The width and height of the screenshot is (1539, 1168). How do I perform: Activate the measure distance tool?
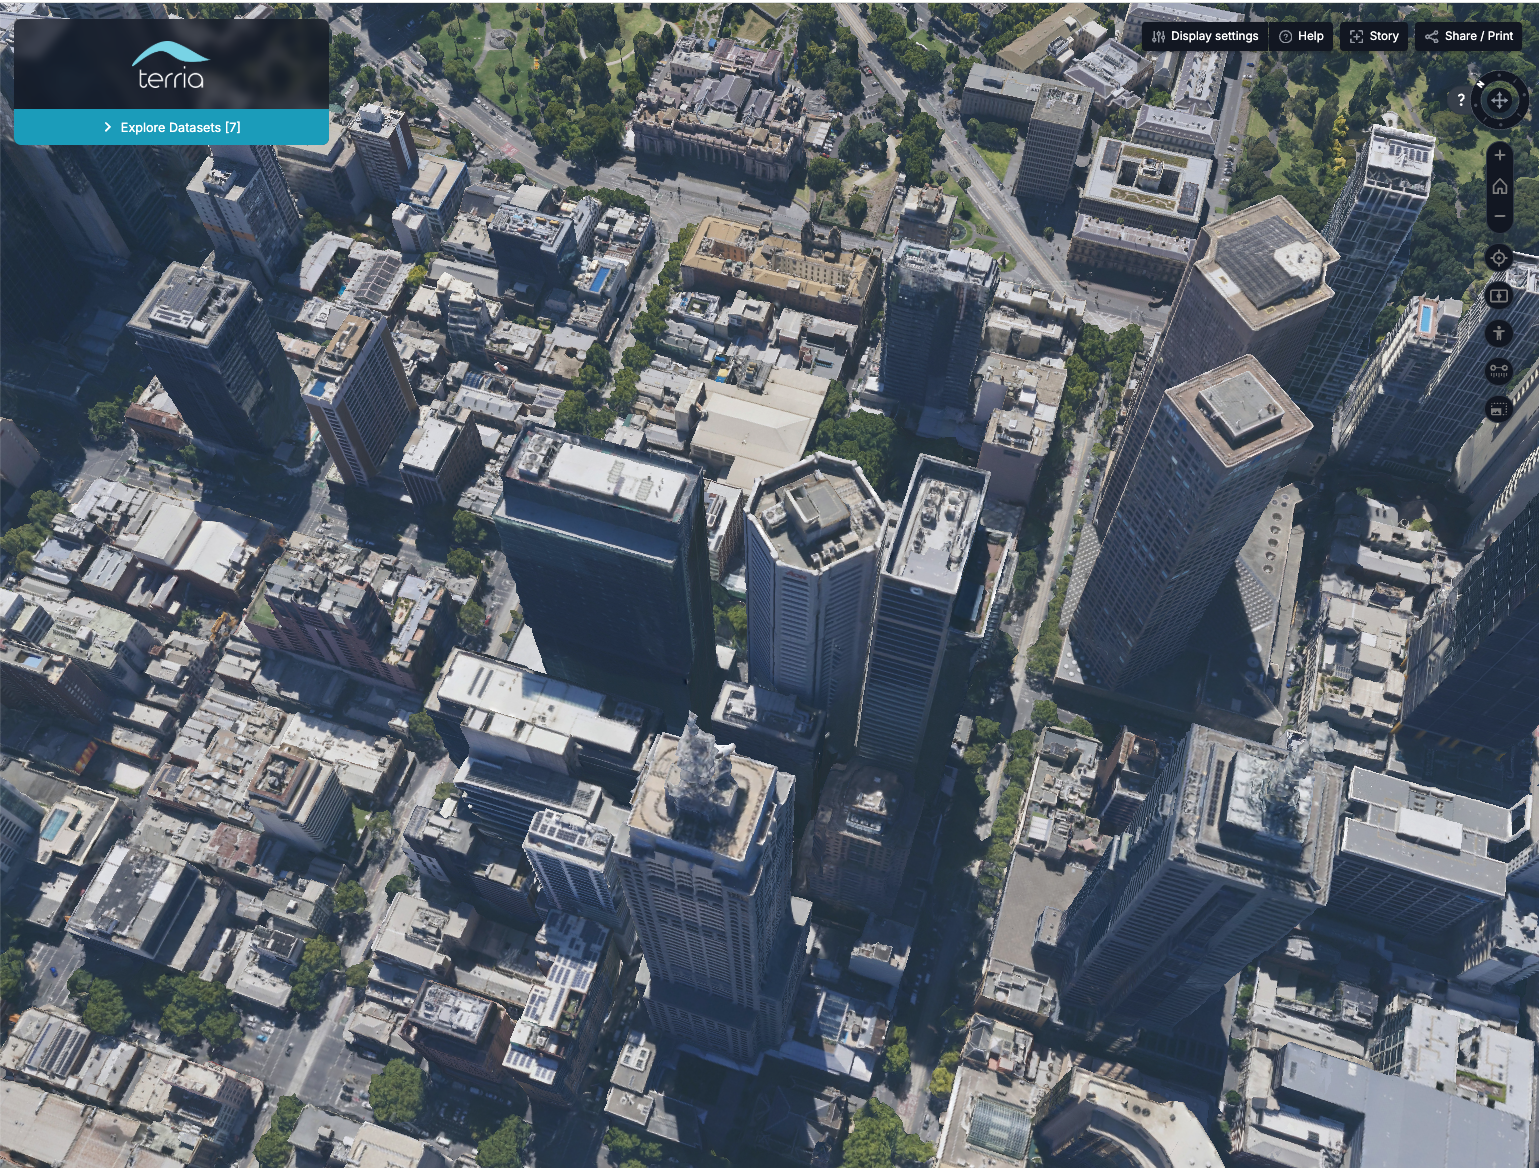point(1499,371)
